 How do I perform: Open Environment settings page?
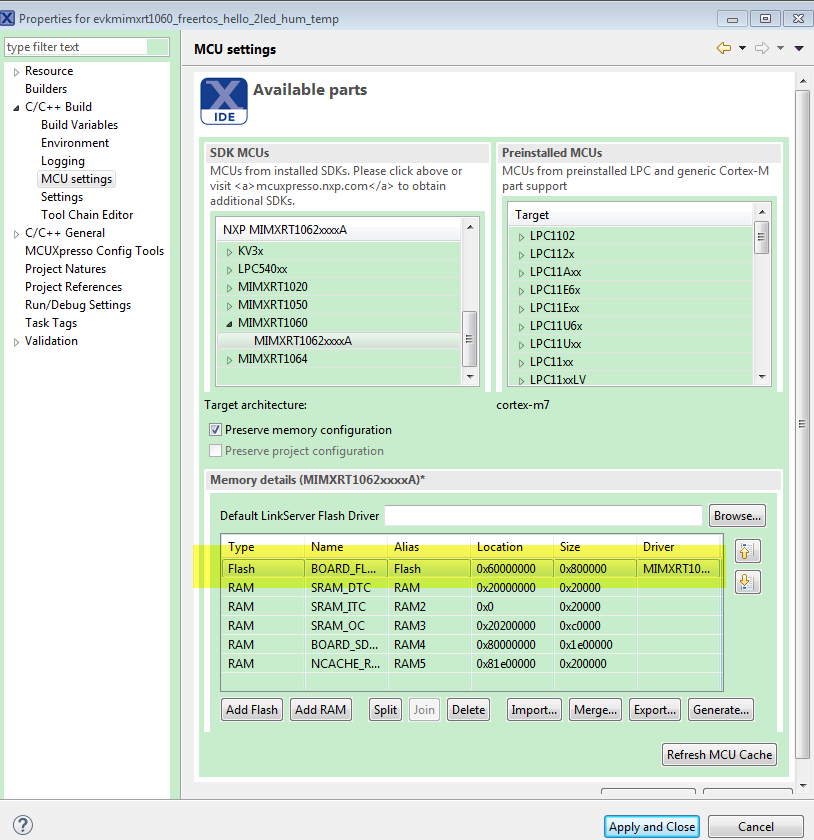75,143
